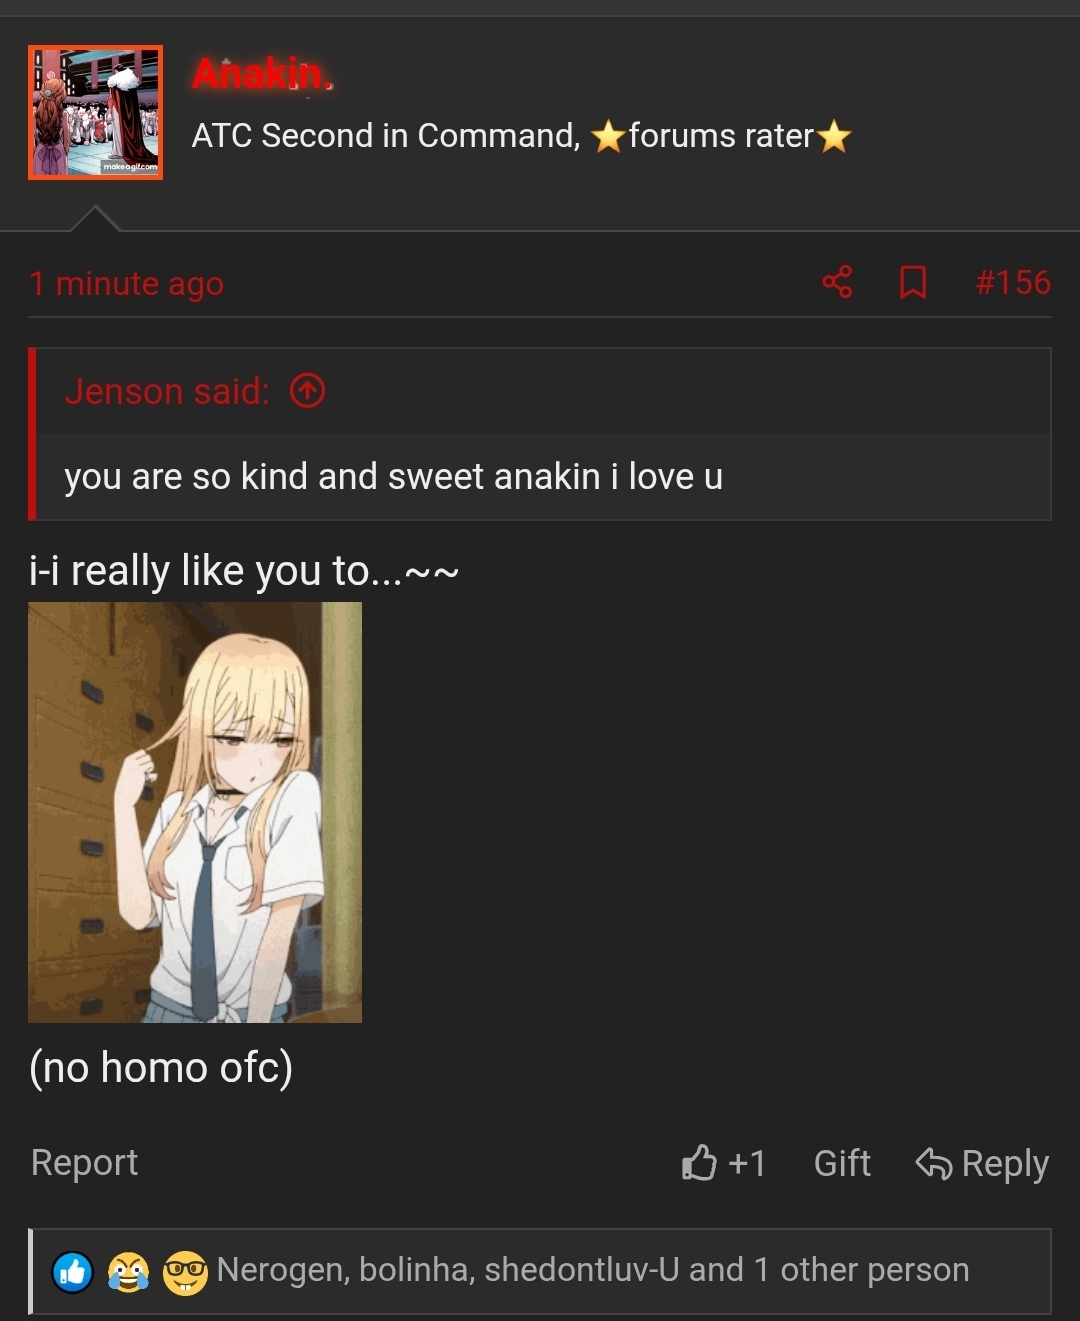This screenshot has height=1321, width=1080.
Task: Click the nerd face reaction emoji
Action: [x=185, y=1272]
